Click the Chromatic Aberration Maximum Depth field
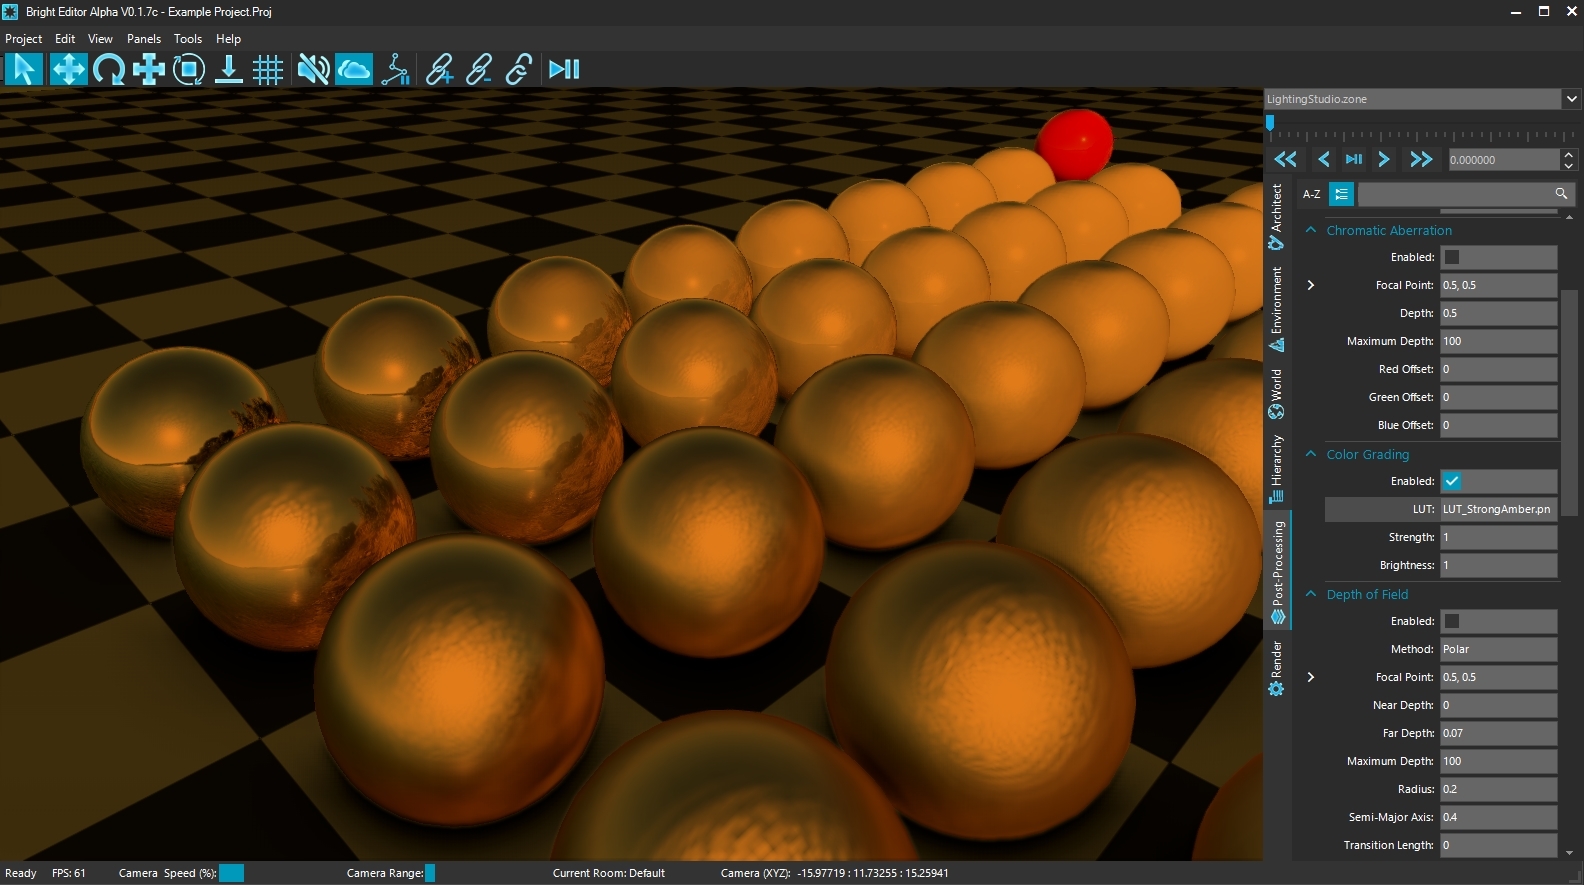The height and width of the screenshot is (885, 1584). click(x=1498, y=341)
